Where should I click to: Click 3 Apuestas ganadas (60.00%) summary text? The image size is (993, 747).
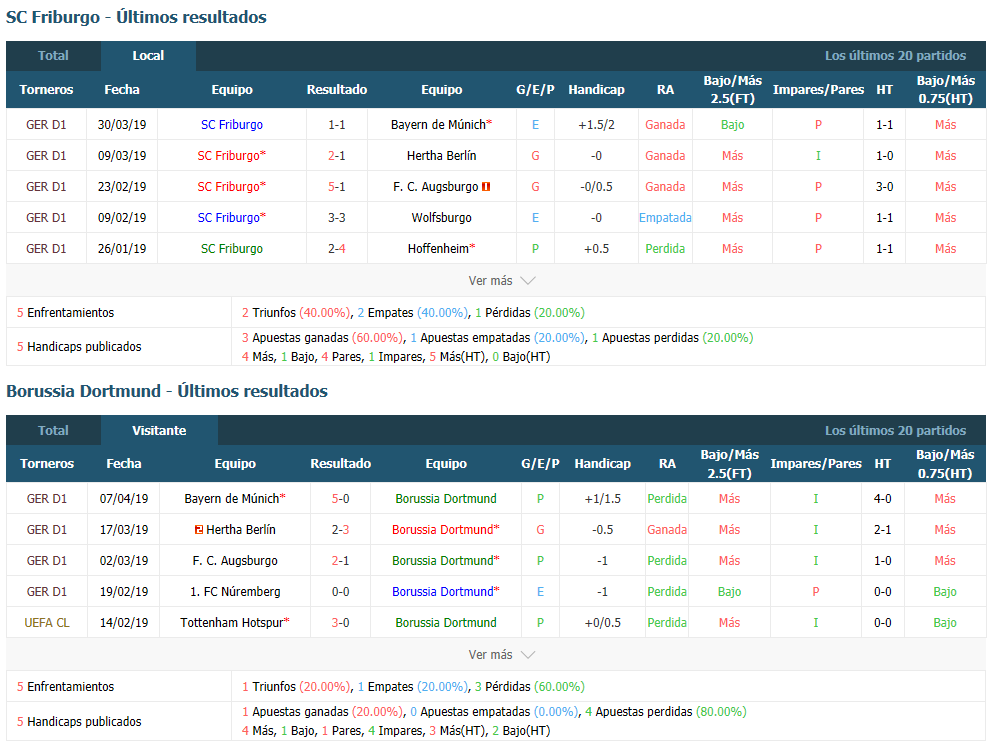click(322, 338)
